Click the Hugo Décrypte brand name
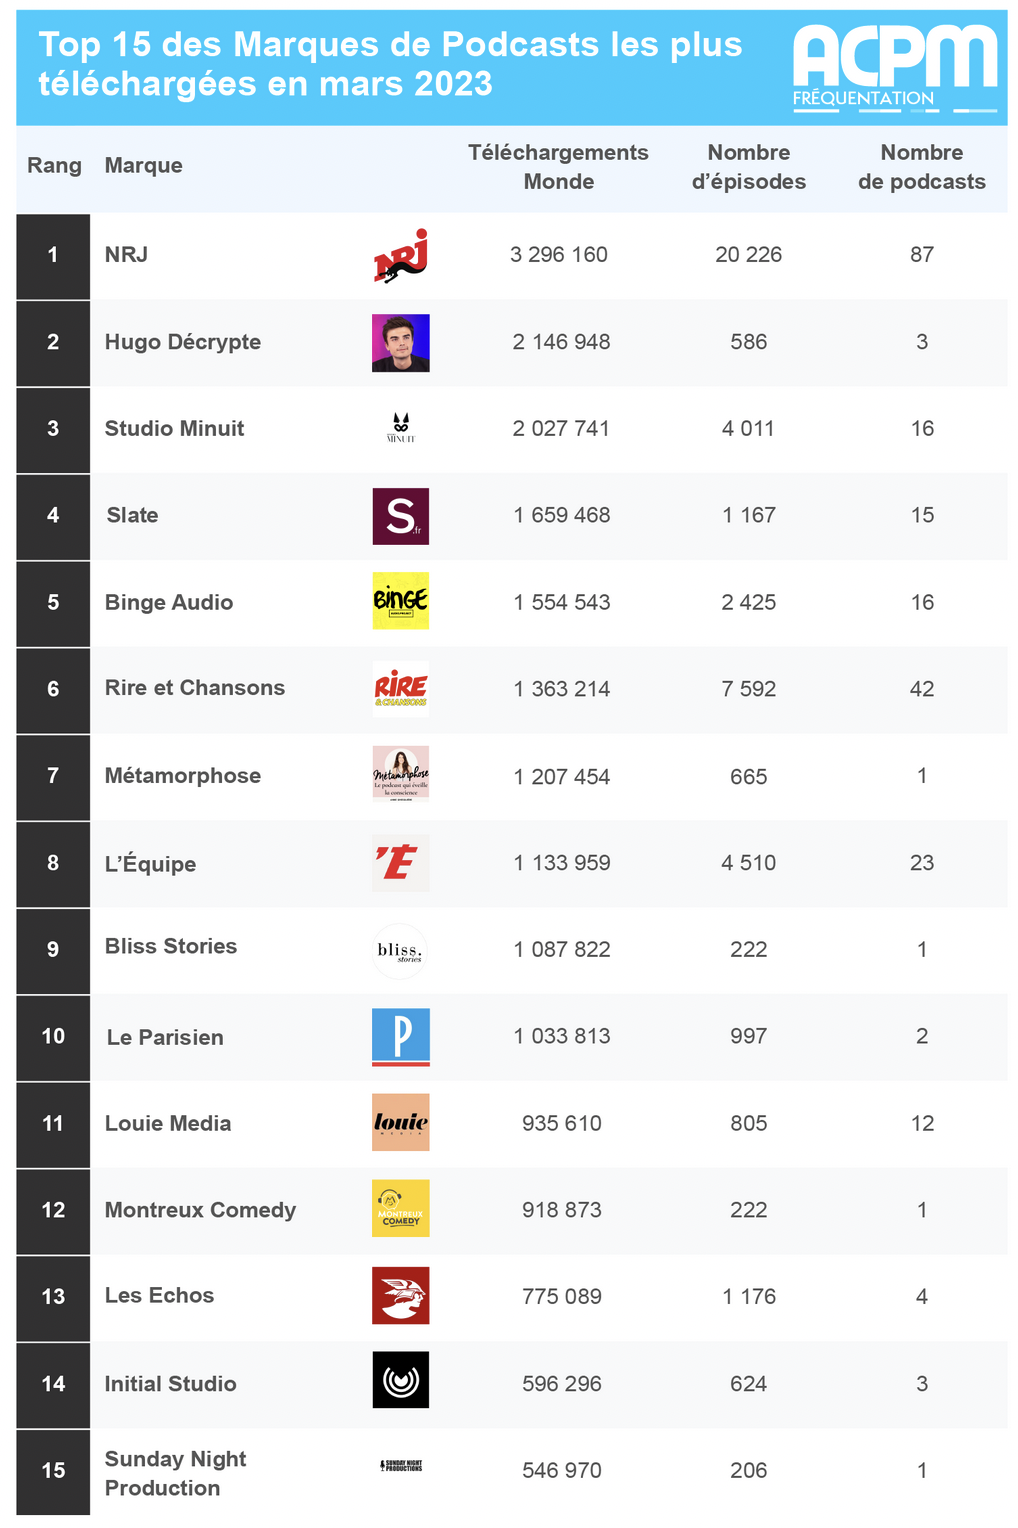This screenshot has height=1528, width=1018. coord(183,342)
